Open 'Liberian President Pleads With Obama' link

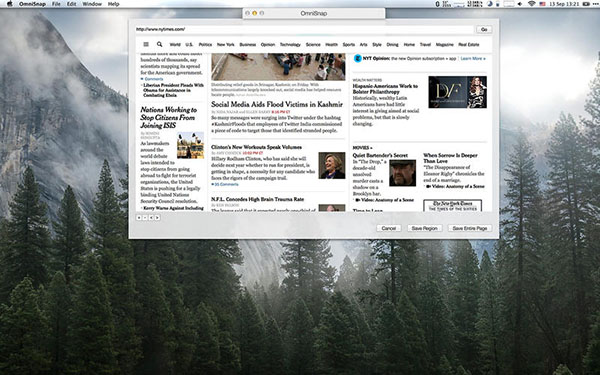click(x=173, y=90)
